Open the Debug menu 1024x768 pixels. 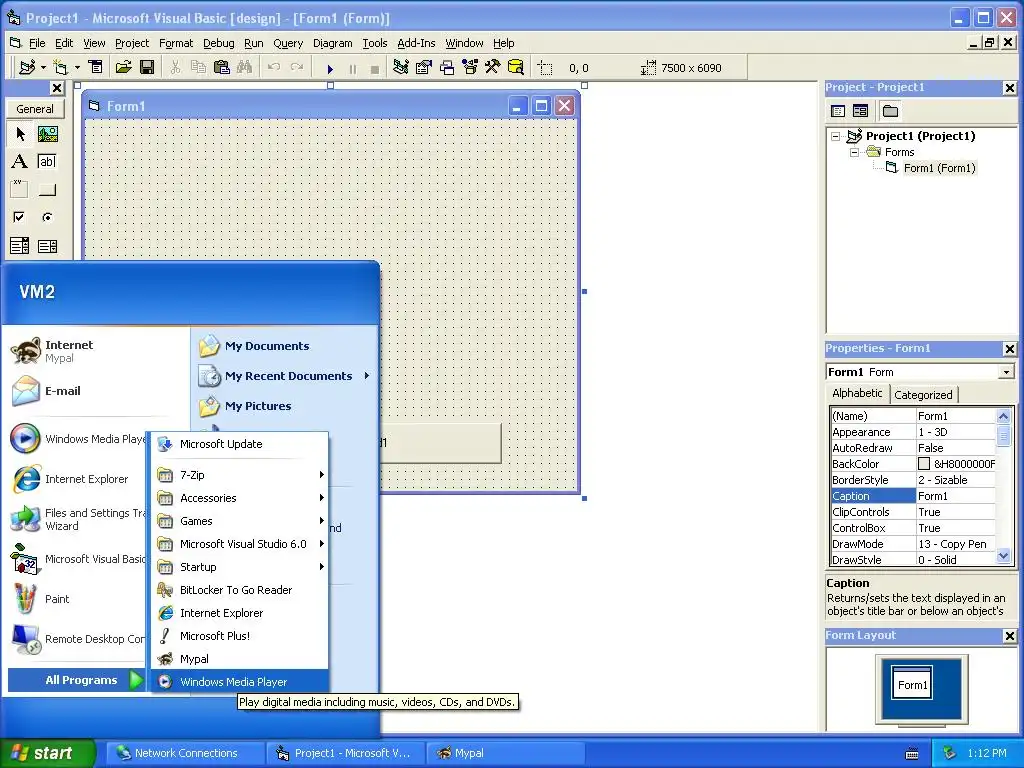click(x=218, y=43)
